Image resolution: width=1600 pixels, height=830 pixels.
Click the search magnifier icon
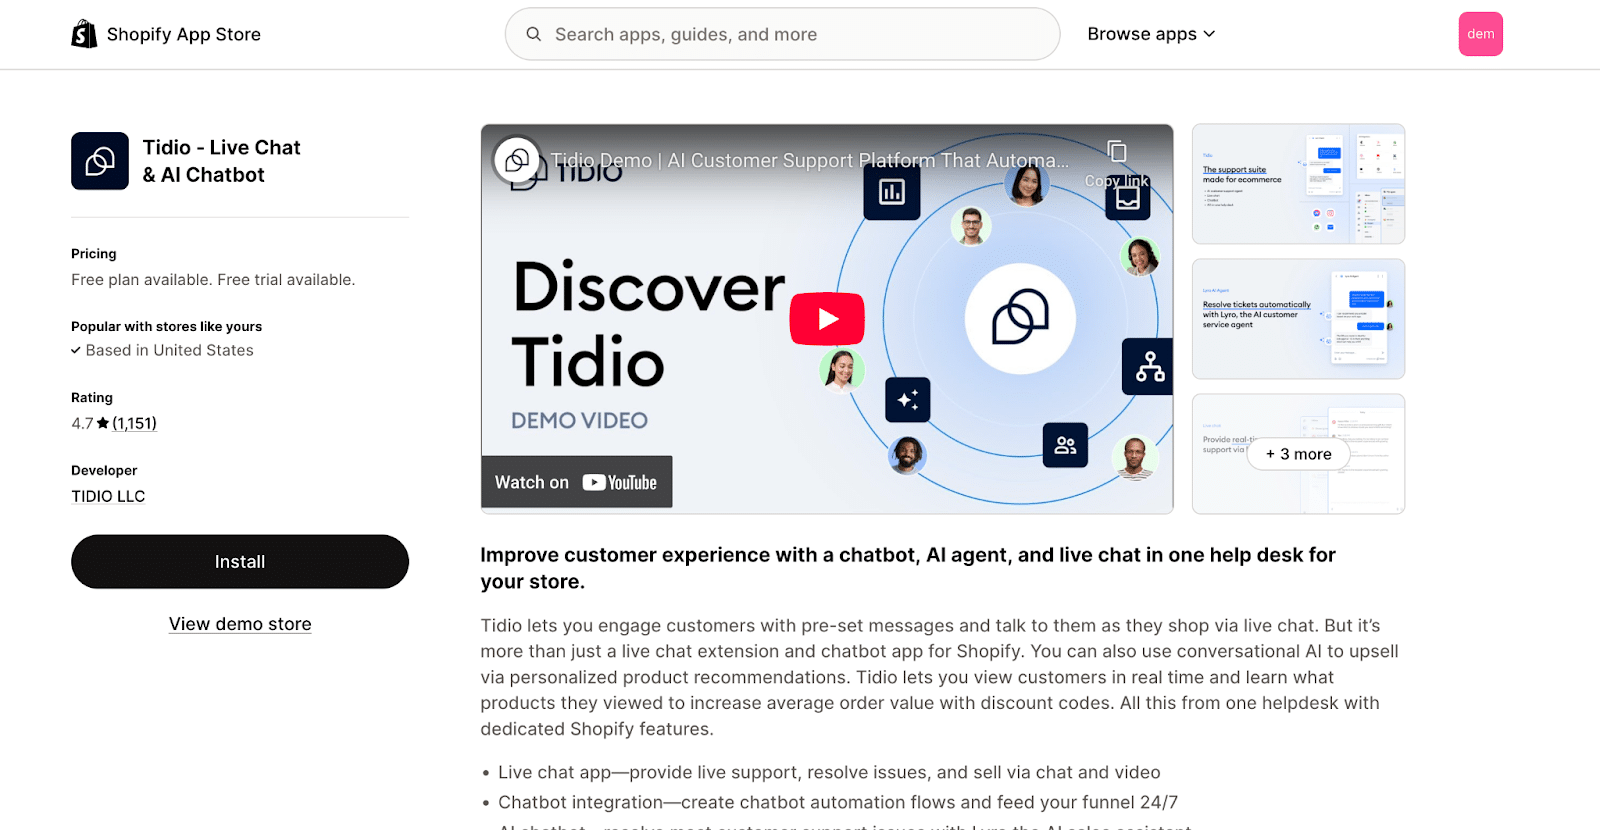point(534,34)
